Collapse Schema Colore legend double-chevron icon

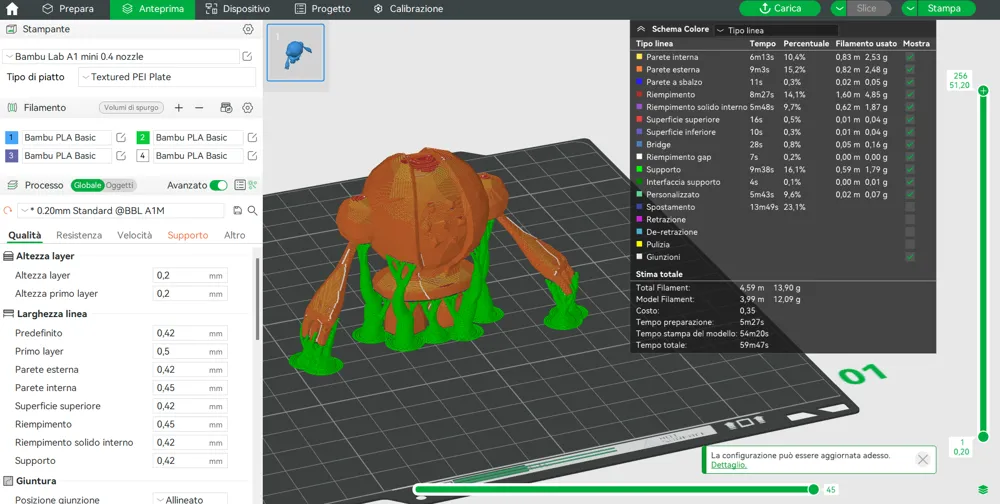click(641, 29)
